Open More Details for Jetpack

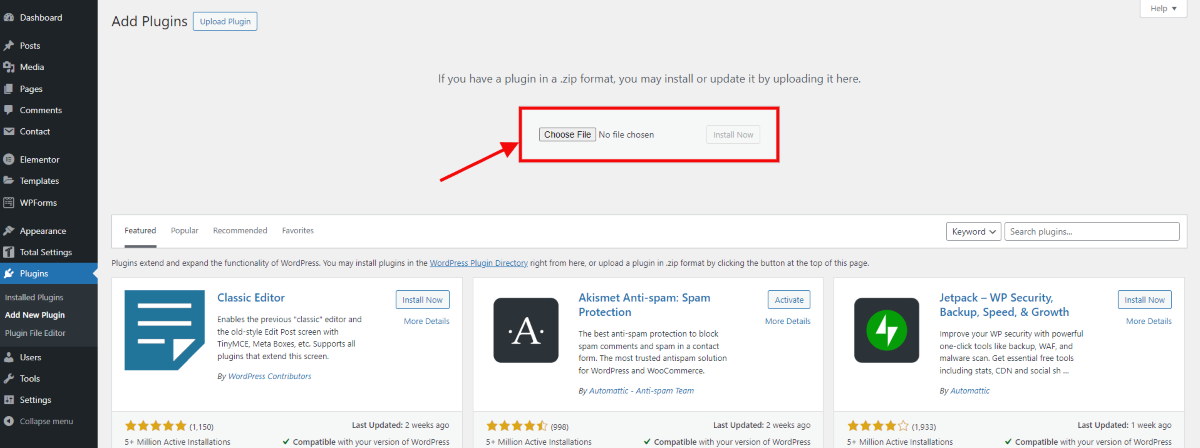coord(1149,322)
